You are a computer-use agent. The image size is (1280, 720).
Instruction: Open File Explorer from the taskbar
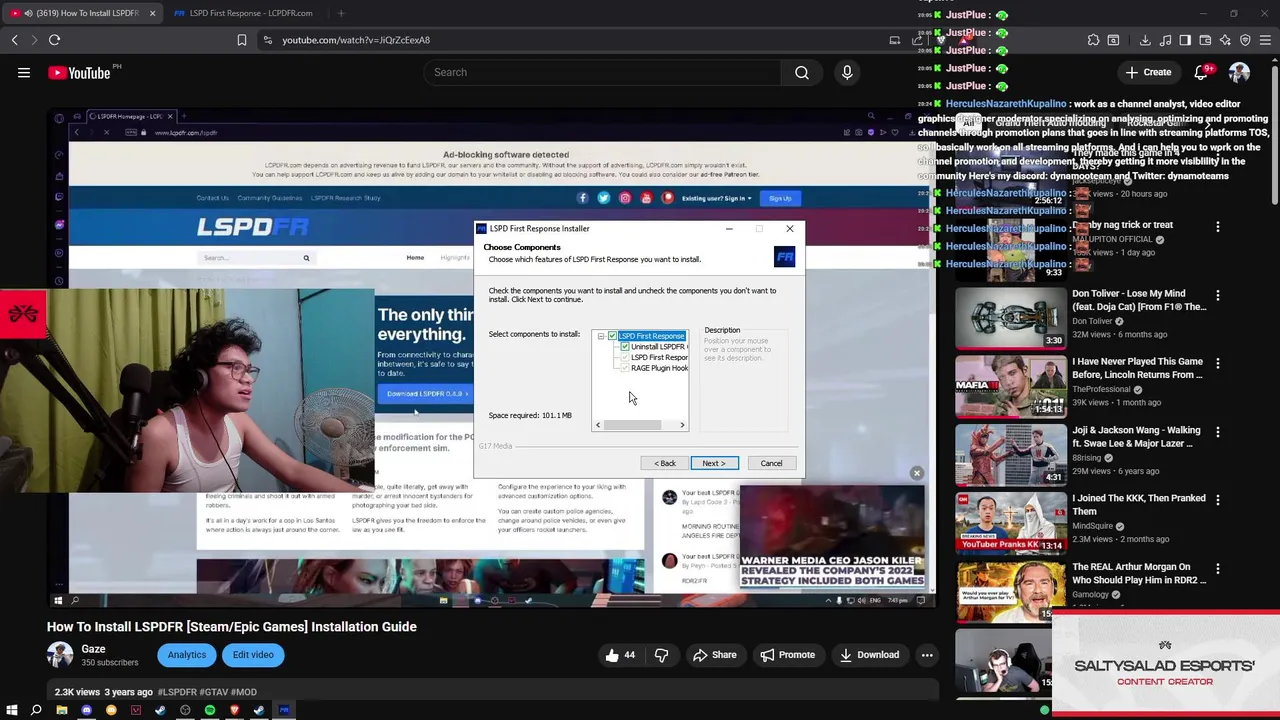click(x=61, y=710)
